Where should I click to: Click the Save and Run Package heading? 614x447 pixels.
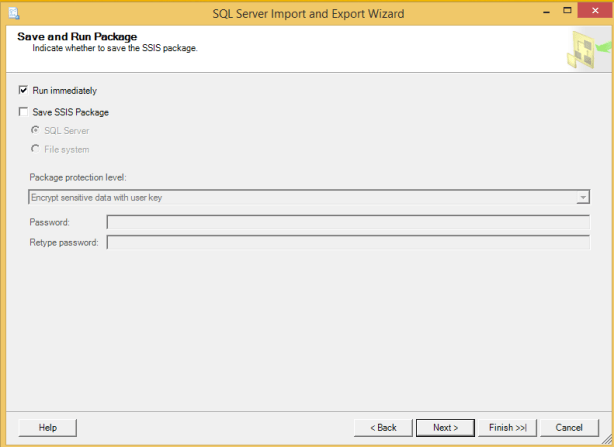[x=77, y=37]
